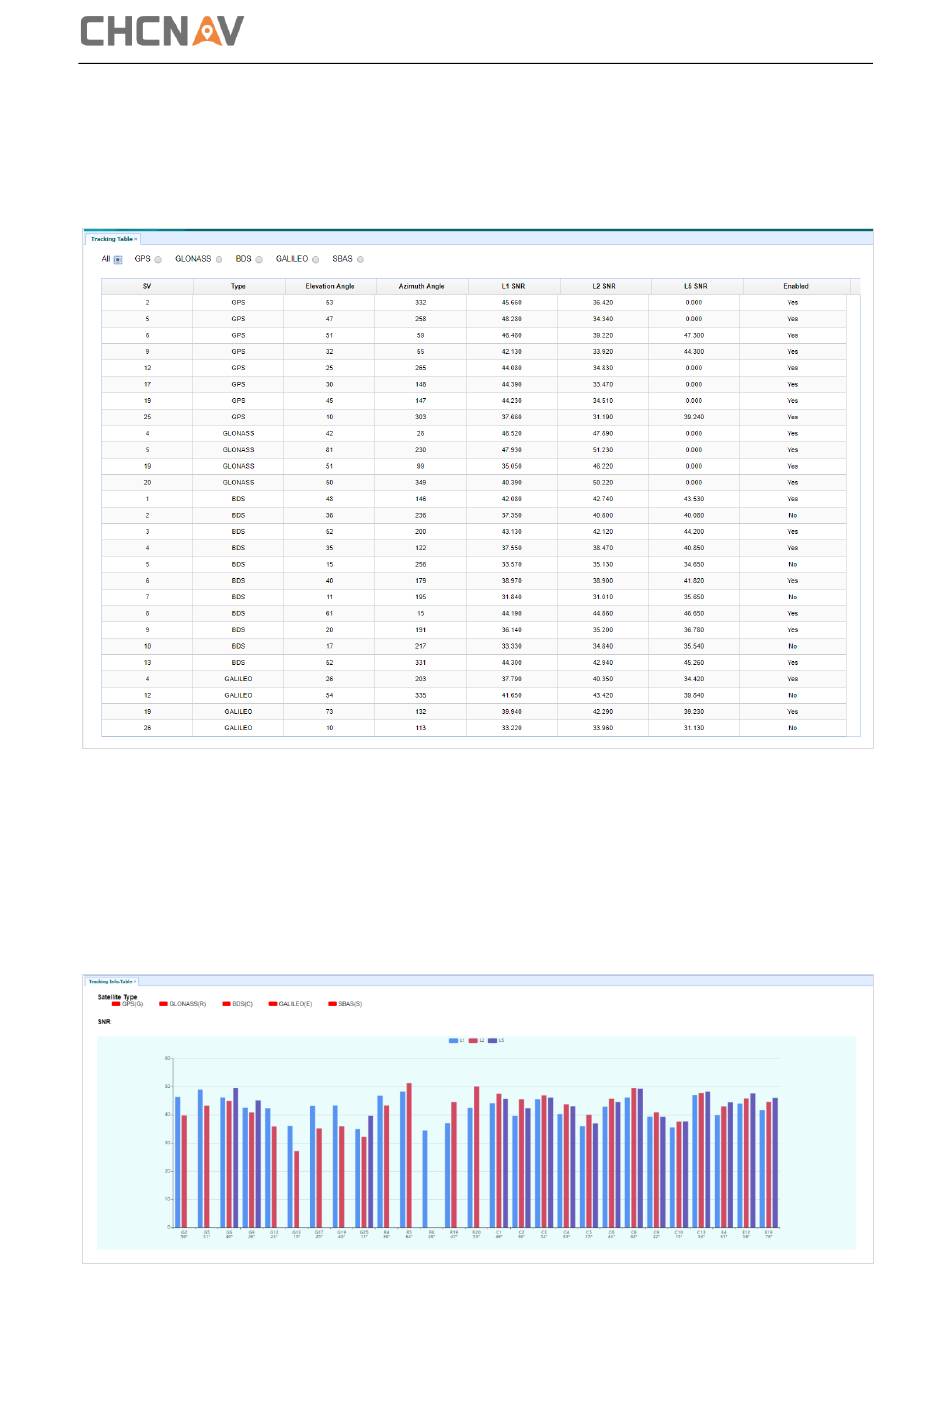Screen dimensions: 950x1419
Task: Open the Tracking Table tab
Action: tap(112, 239)
